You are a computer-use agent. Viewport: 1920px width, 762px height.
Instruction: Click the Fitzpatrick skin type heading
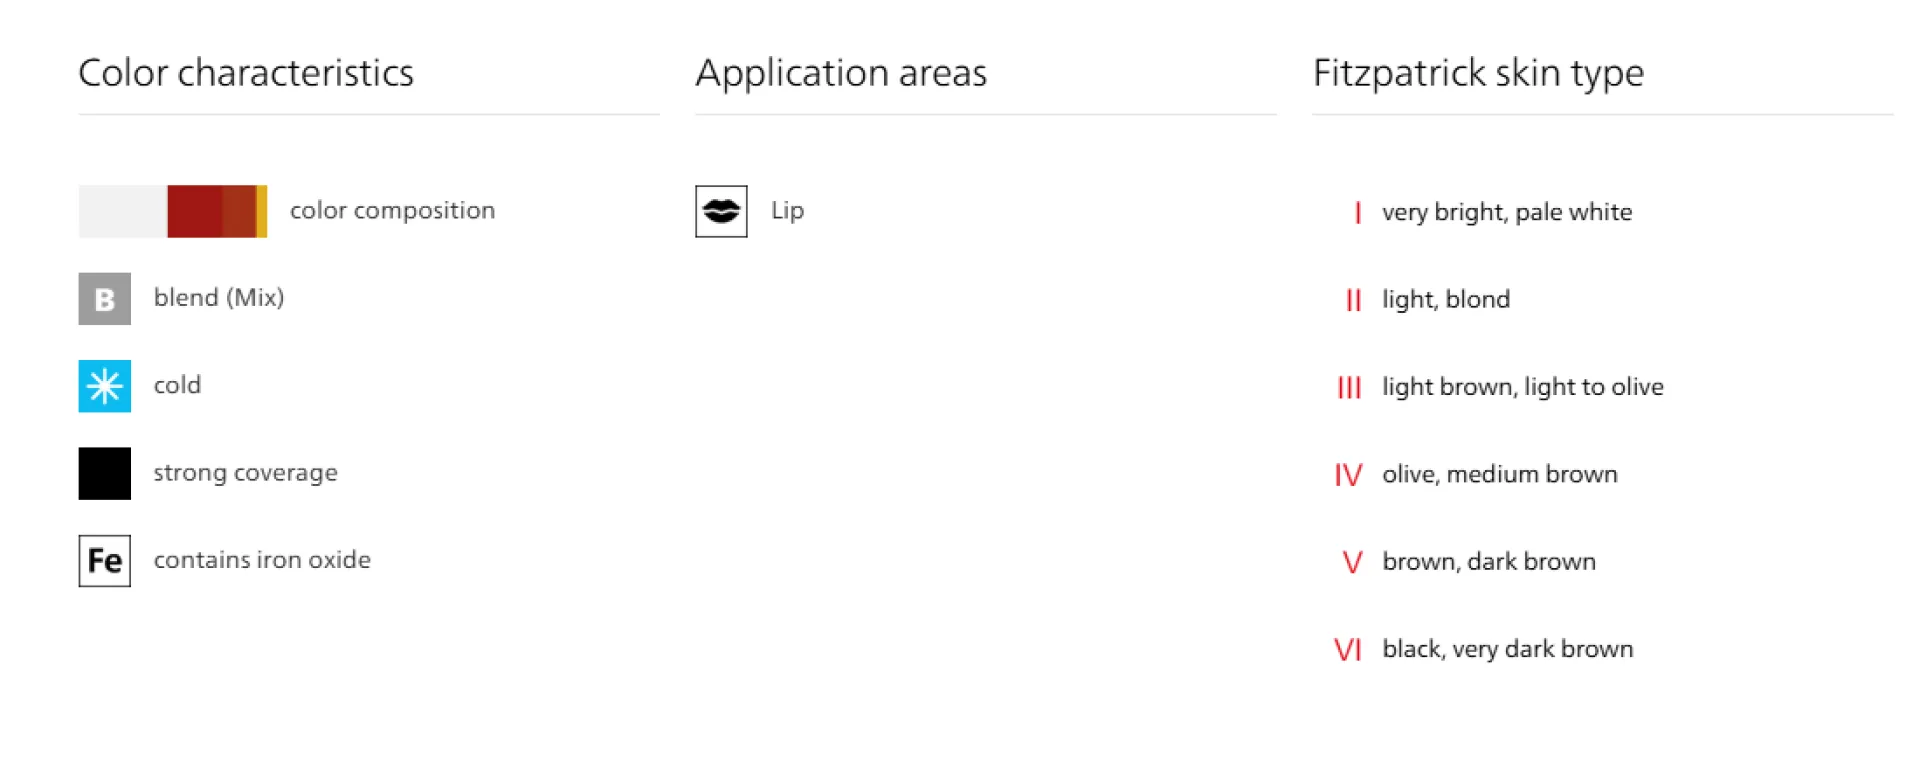[1478, 73]
